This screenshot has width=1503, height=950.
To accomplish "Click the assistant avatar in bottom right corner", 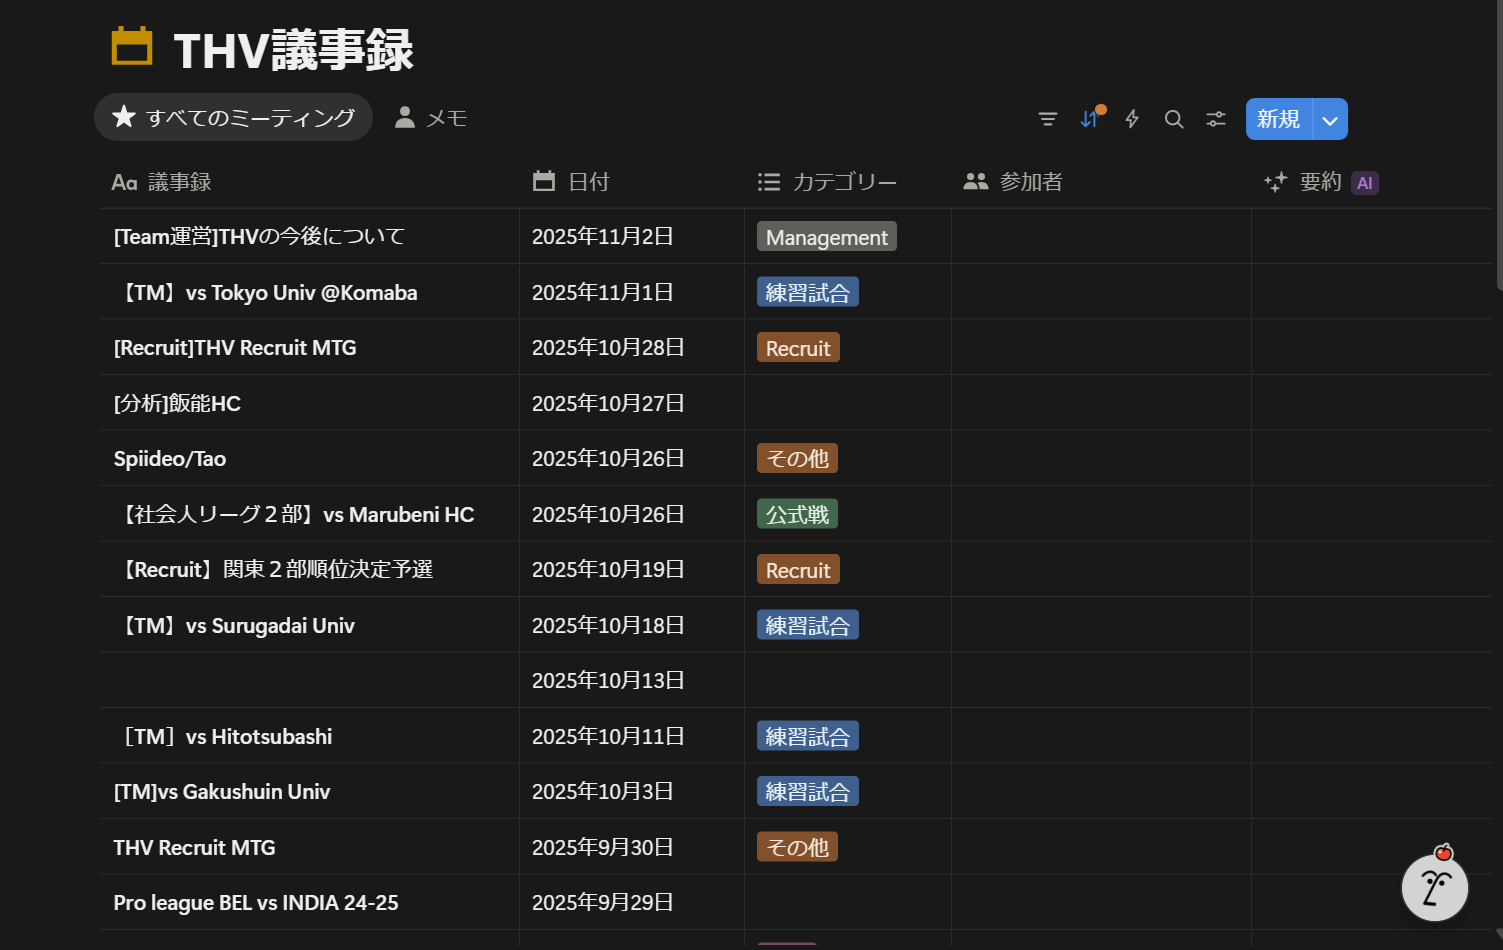I will pyautogui.click(x=1435, y=887).
